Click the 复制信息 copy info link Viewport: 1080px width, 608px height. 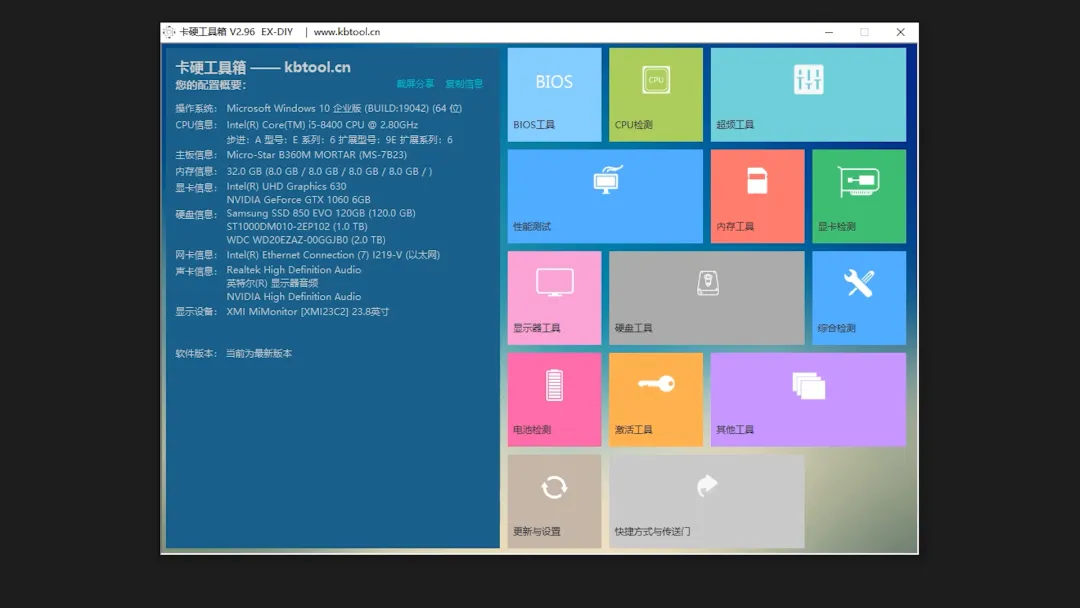(462, 84)
